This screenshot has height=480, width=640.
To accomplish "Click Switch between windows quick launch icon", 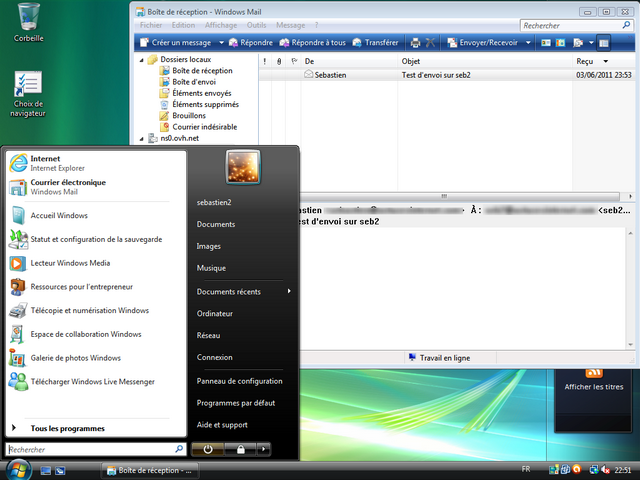I will (x=60, y=471).
